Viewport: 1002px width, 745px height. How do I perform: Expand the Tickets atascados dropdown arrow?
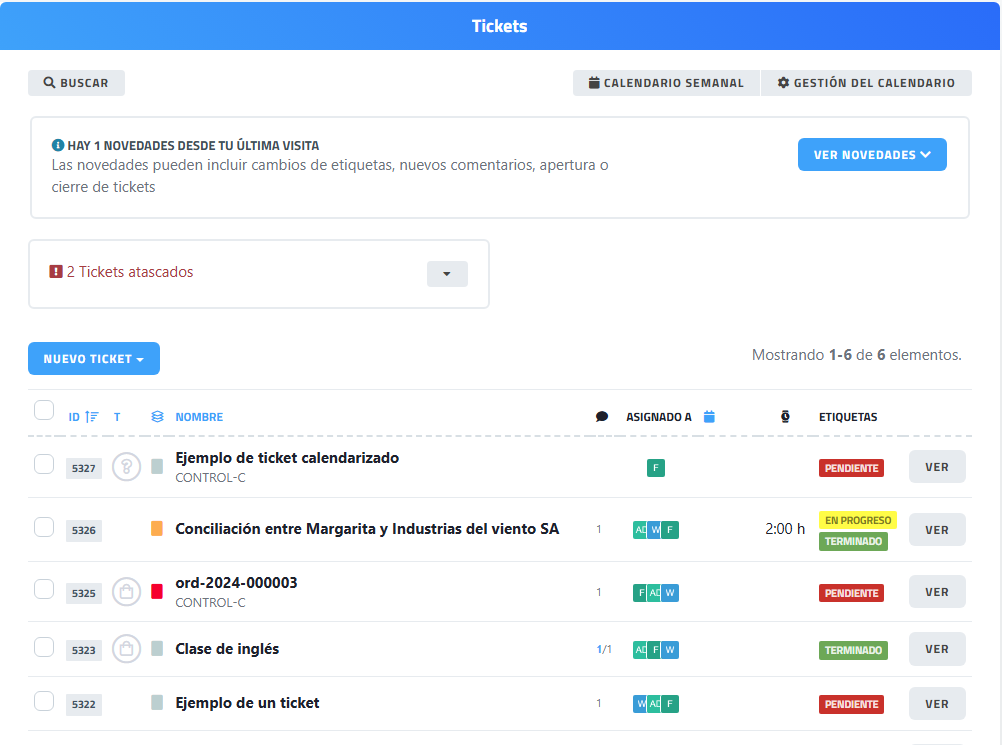click(447, 274)
